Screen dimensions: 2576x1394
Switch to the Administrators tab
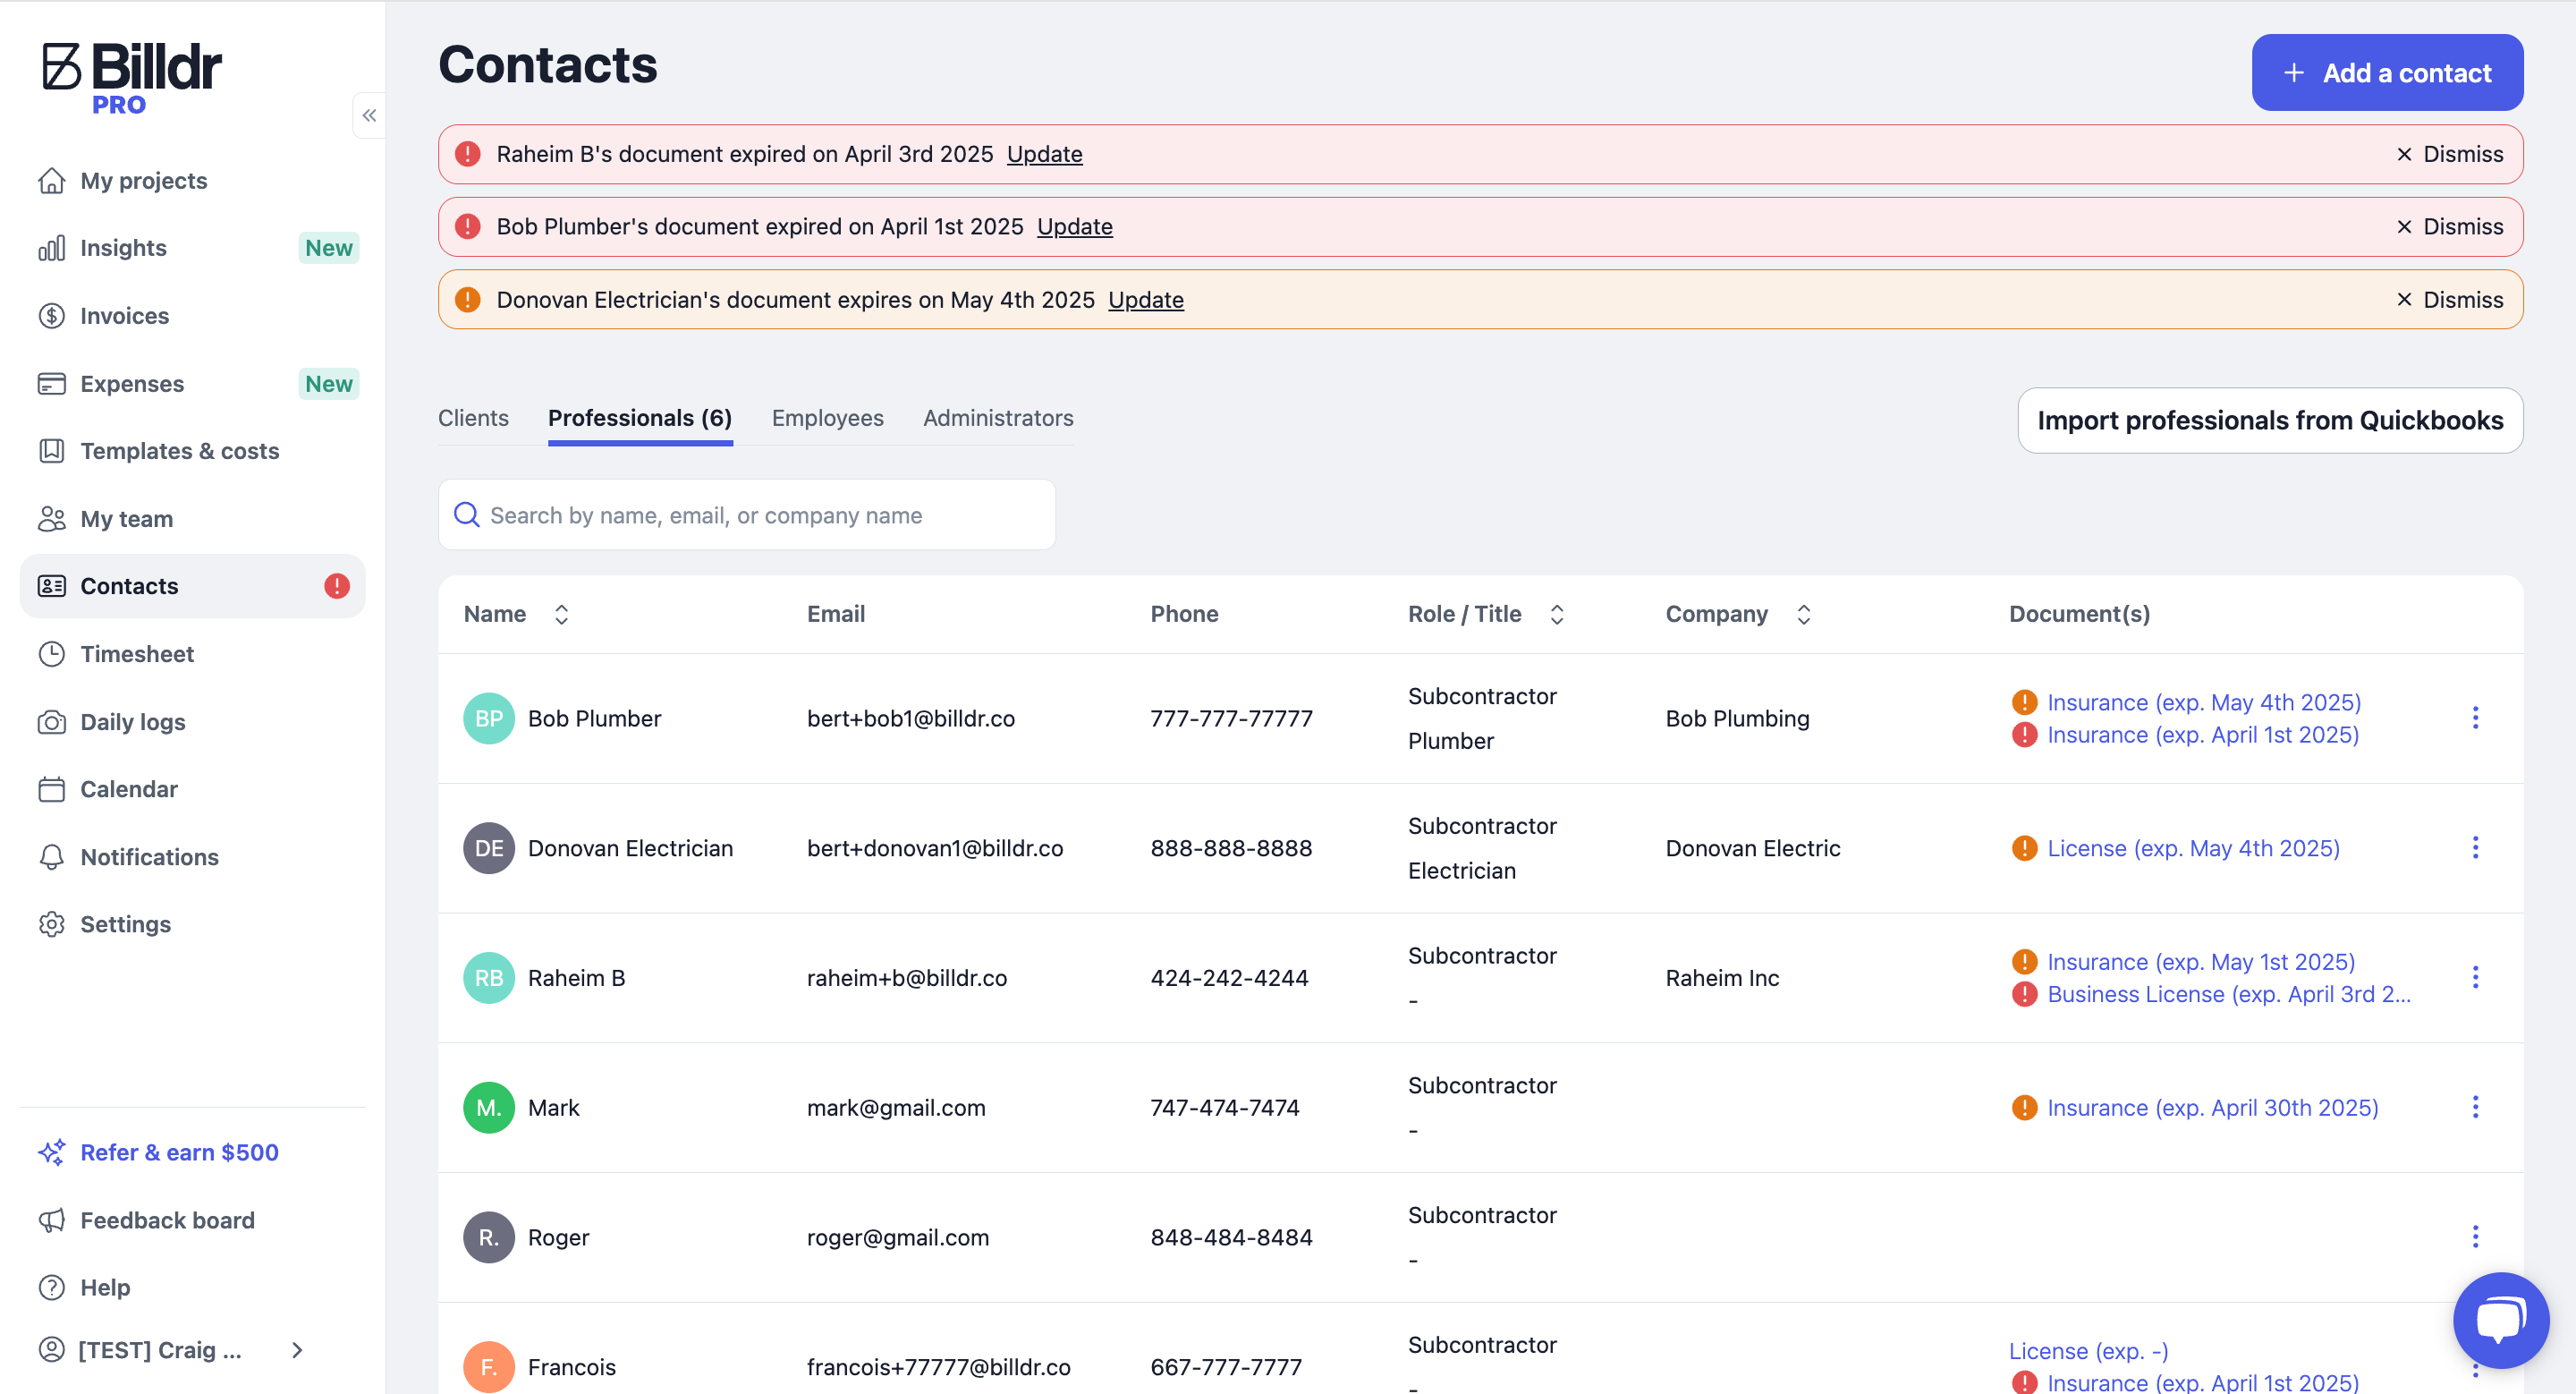(x=998, y=418)
